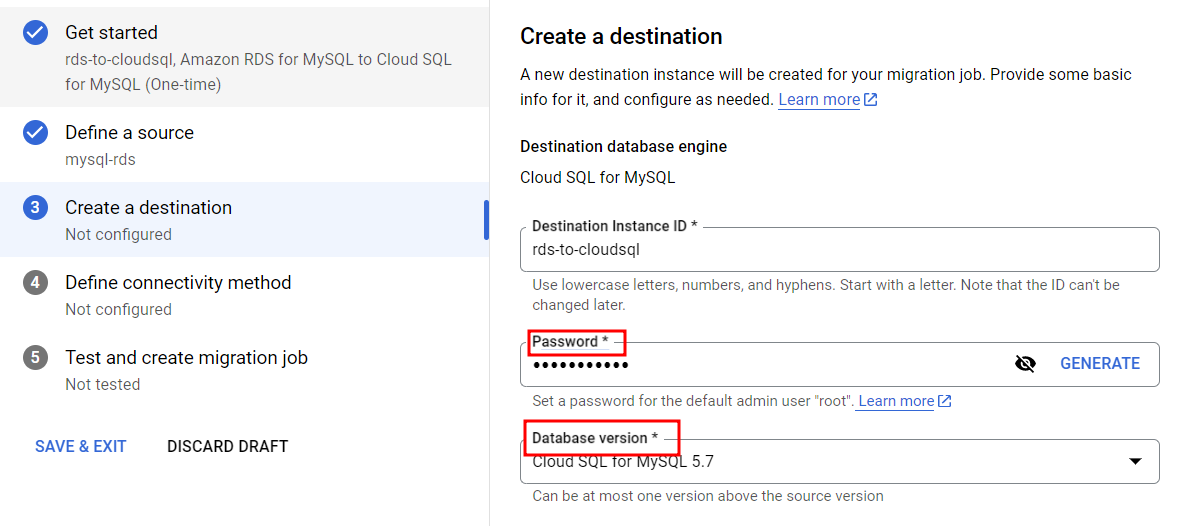
Task: Select Cloud SQL for MySQL 5.7 combo box
Action: click(x=840, y=461)
